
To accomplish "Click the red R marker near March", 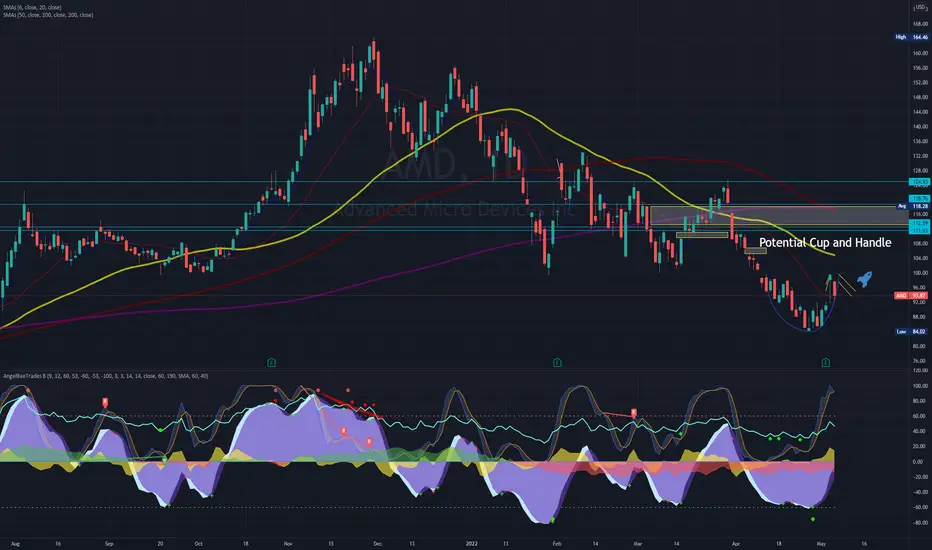I will (x=634, y=412).
